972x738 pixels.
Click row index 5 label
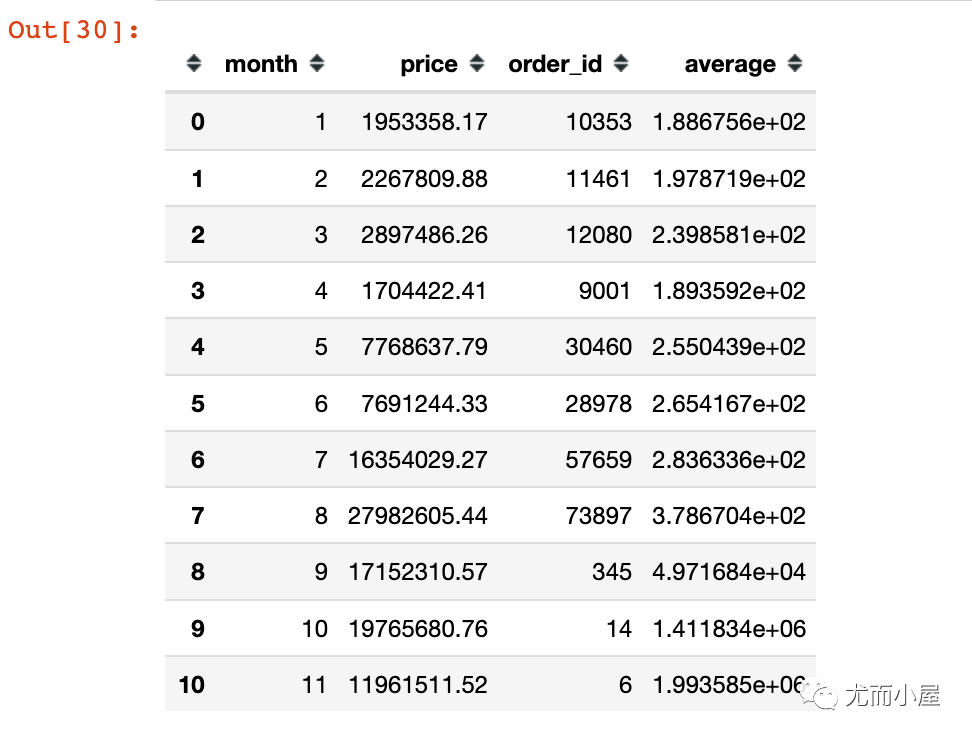pyautogui.click(x=197, y=404)
